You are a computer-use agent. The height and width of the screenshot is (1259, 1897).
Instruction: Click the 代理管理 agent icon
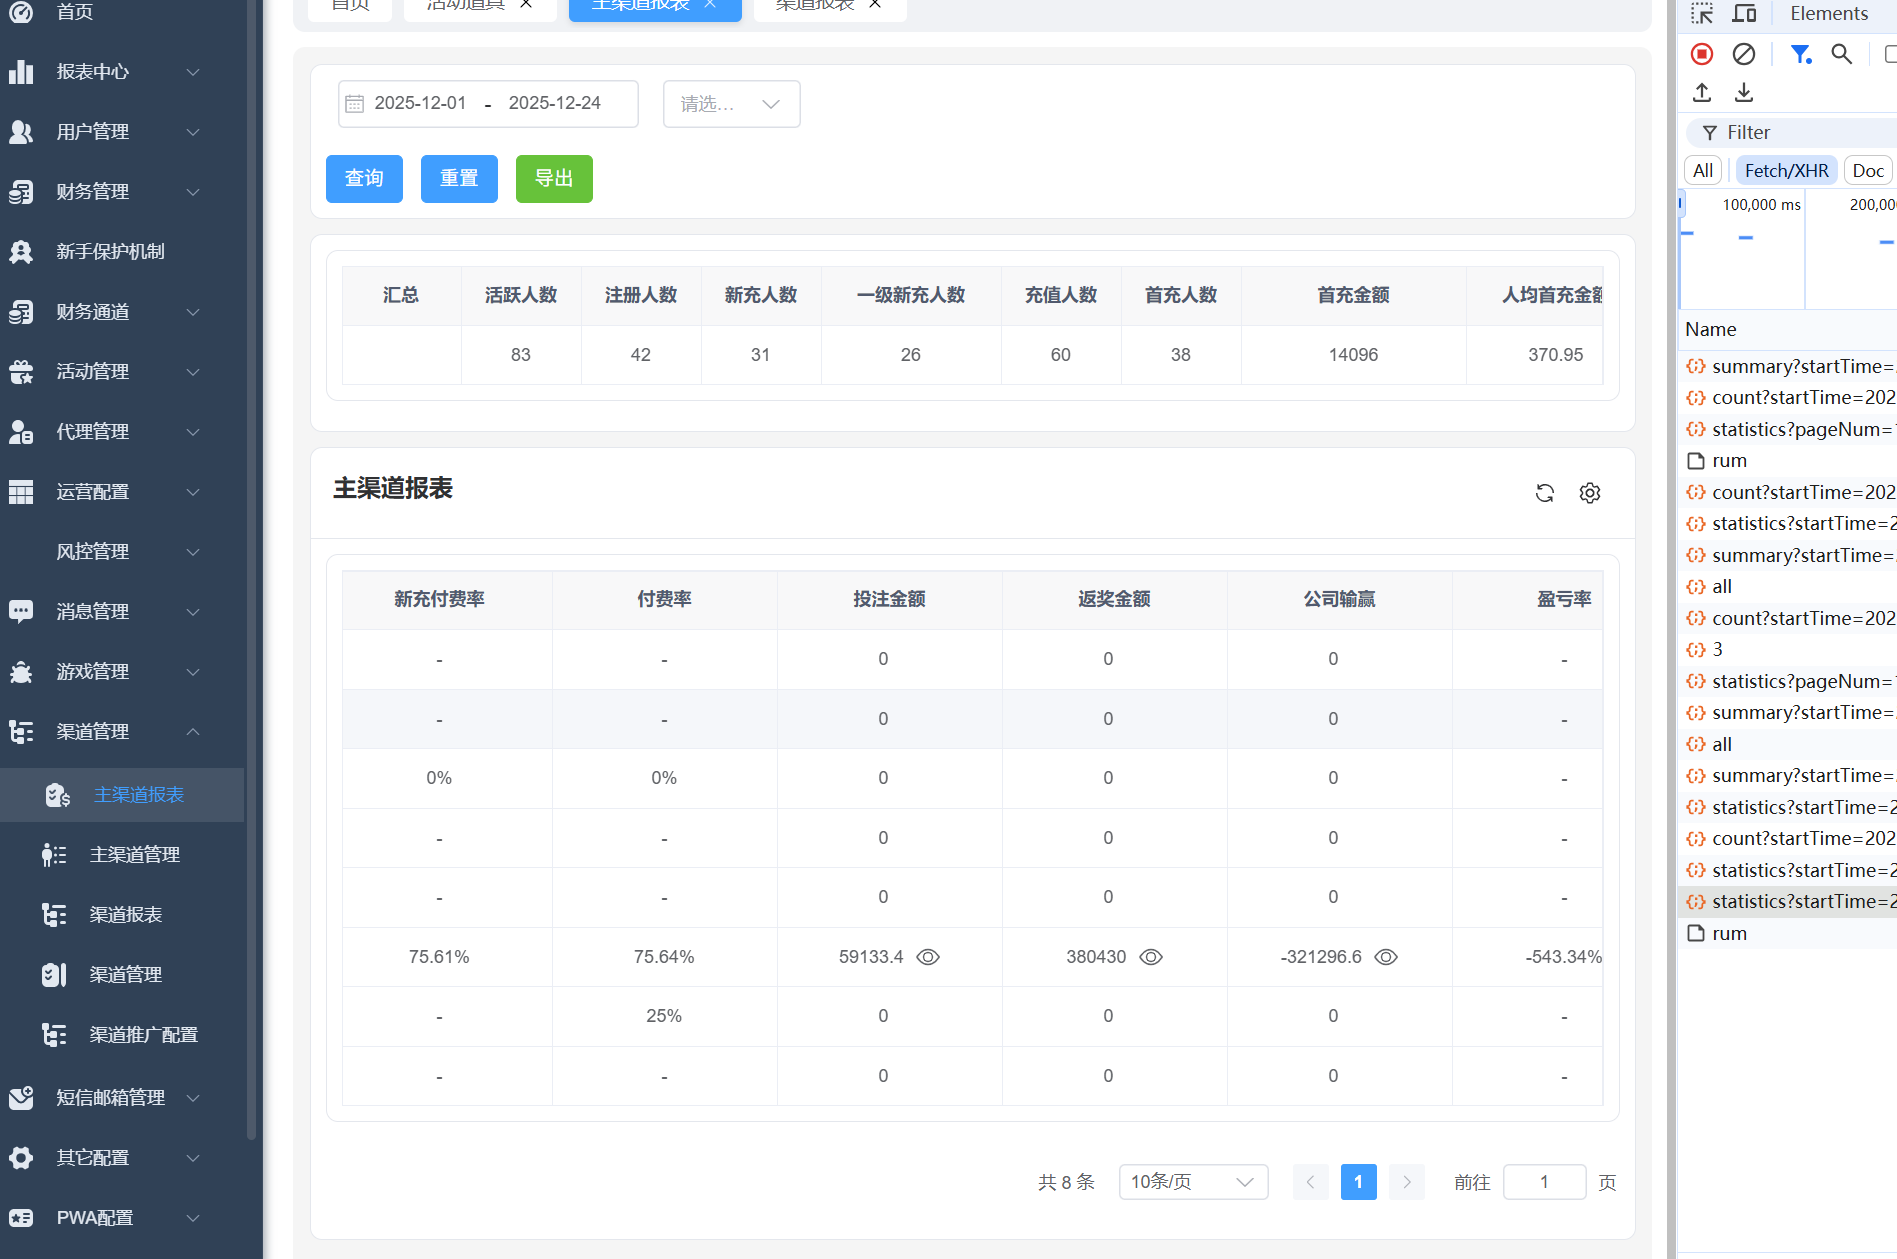(21, 432)
